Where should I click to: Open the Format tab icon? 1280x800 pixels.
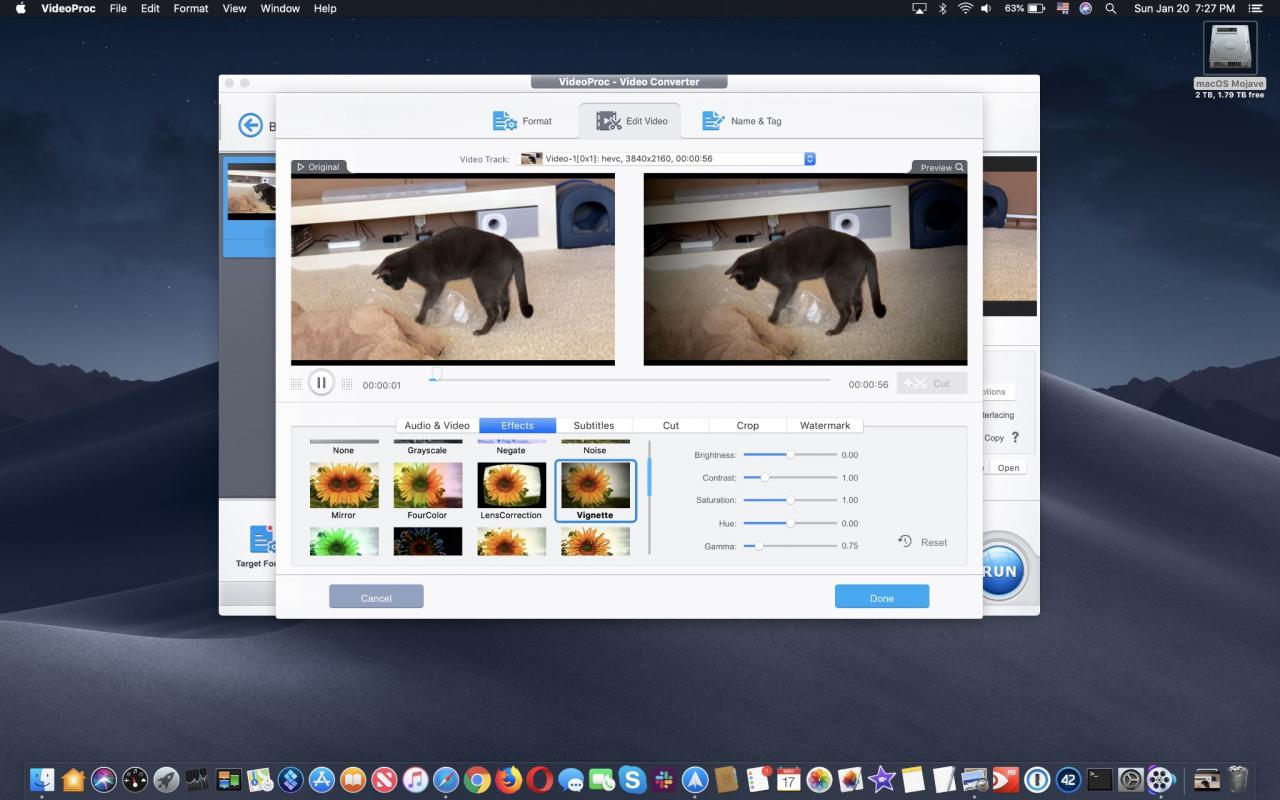[x=505, y=121]
